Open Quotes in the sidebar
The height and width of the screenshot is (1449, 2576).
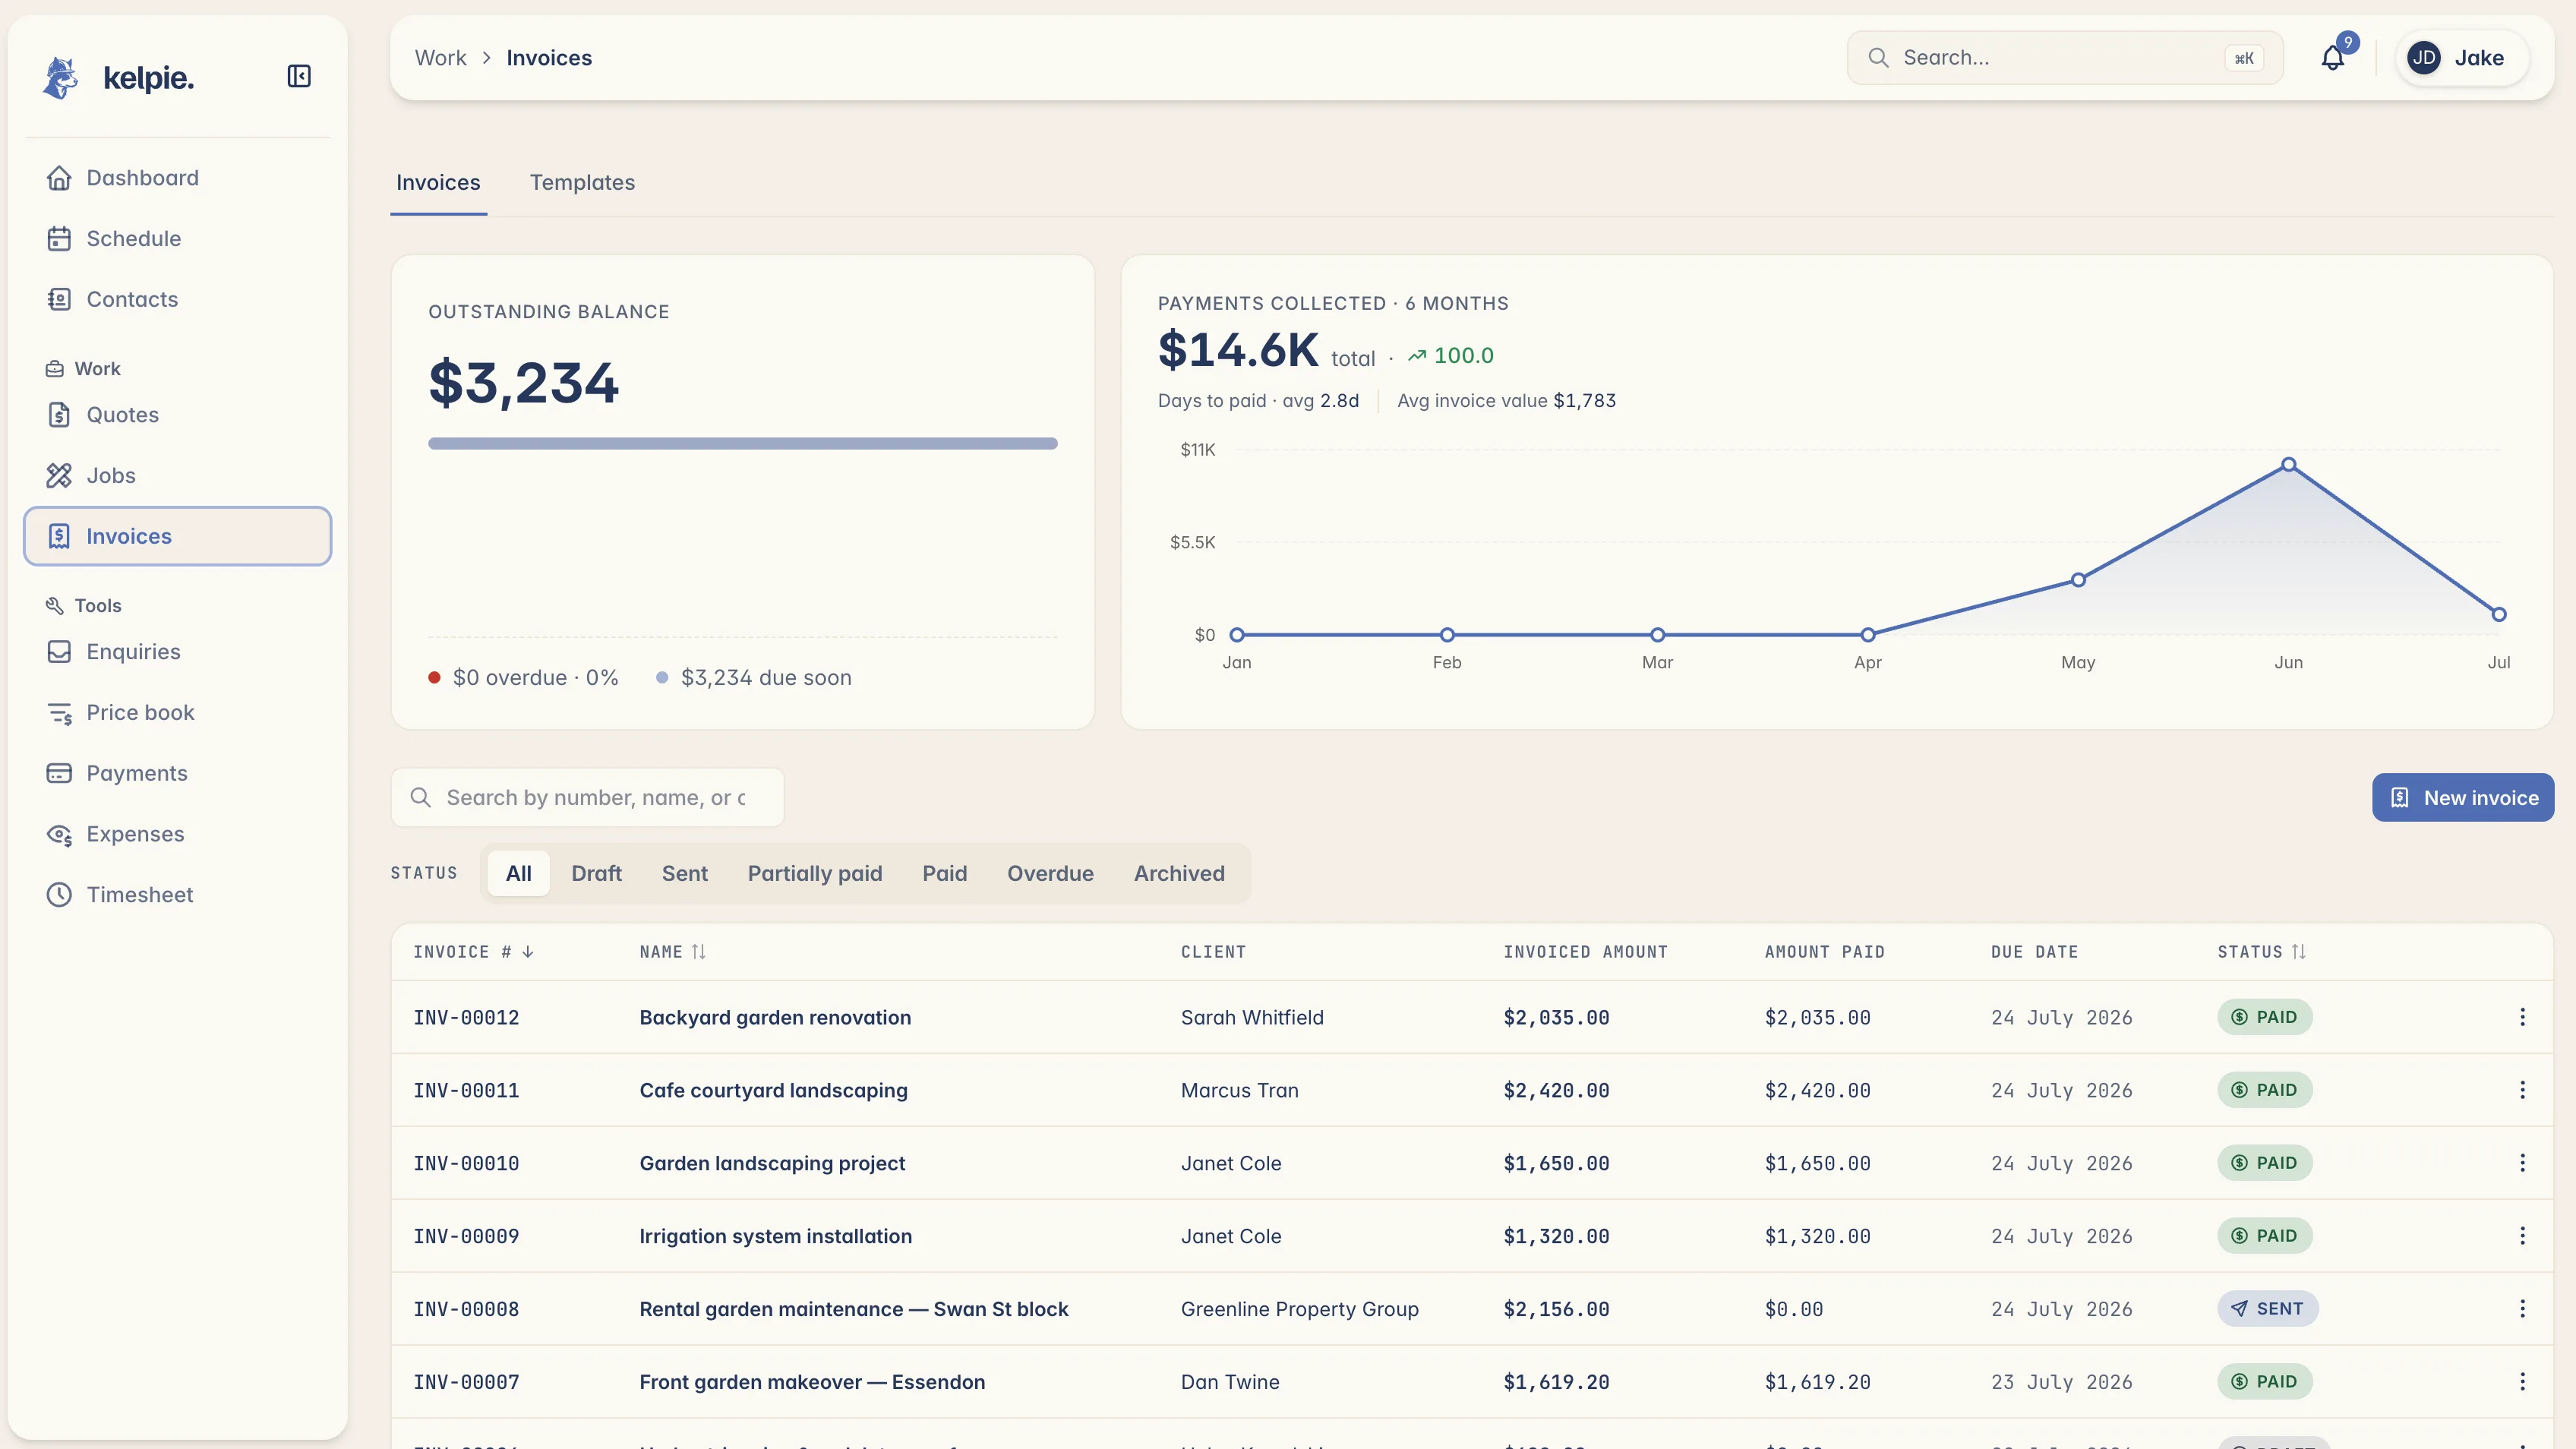click(x=178, y=414)
